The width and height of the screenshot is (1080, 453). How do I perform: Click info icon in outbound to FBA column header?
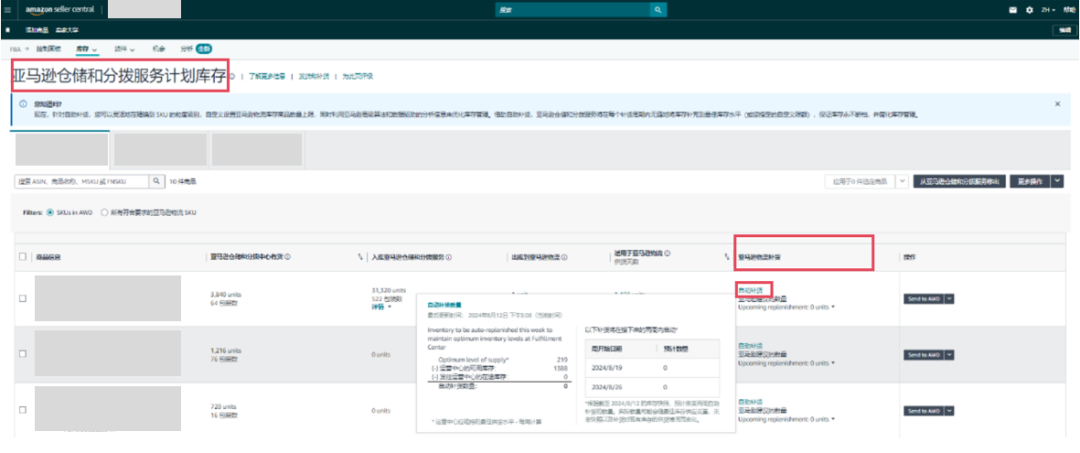[x=564, y=257]
